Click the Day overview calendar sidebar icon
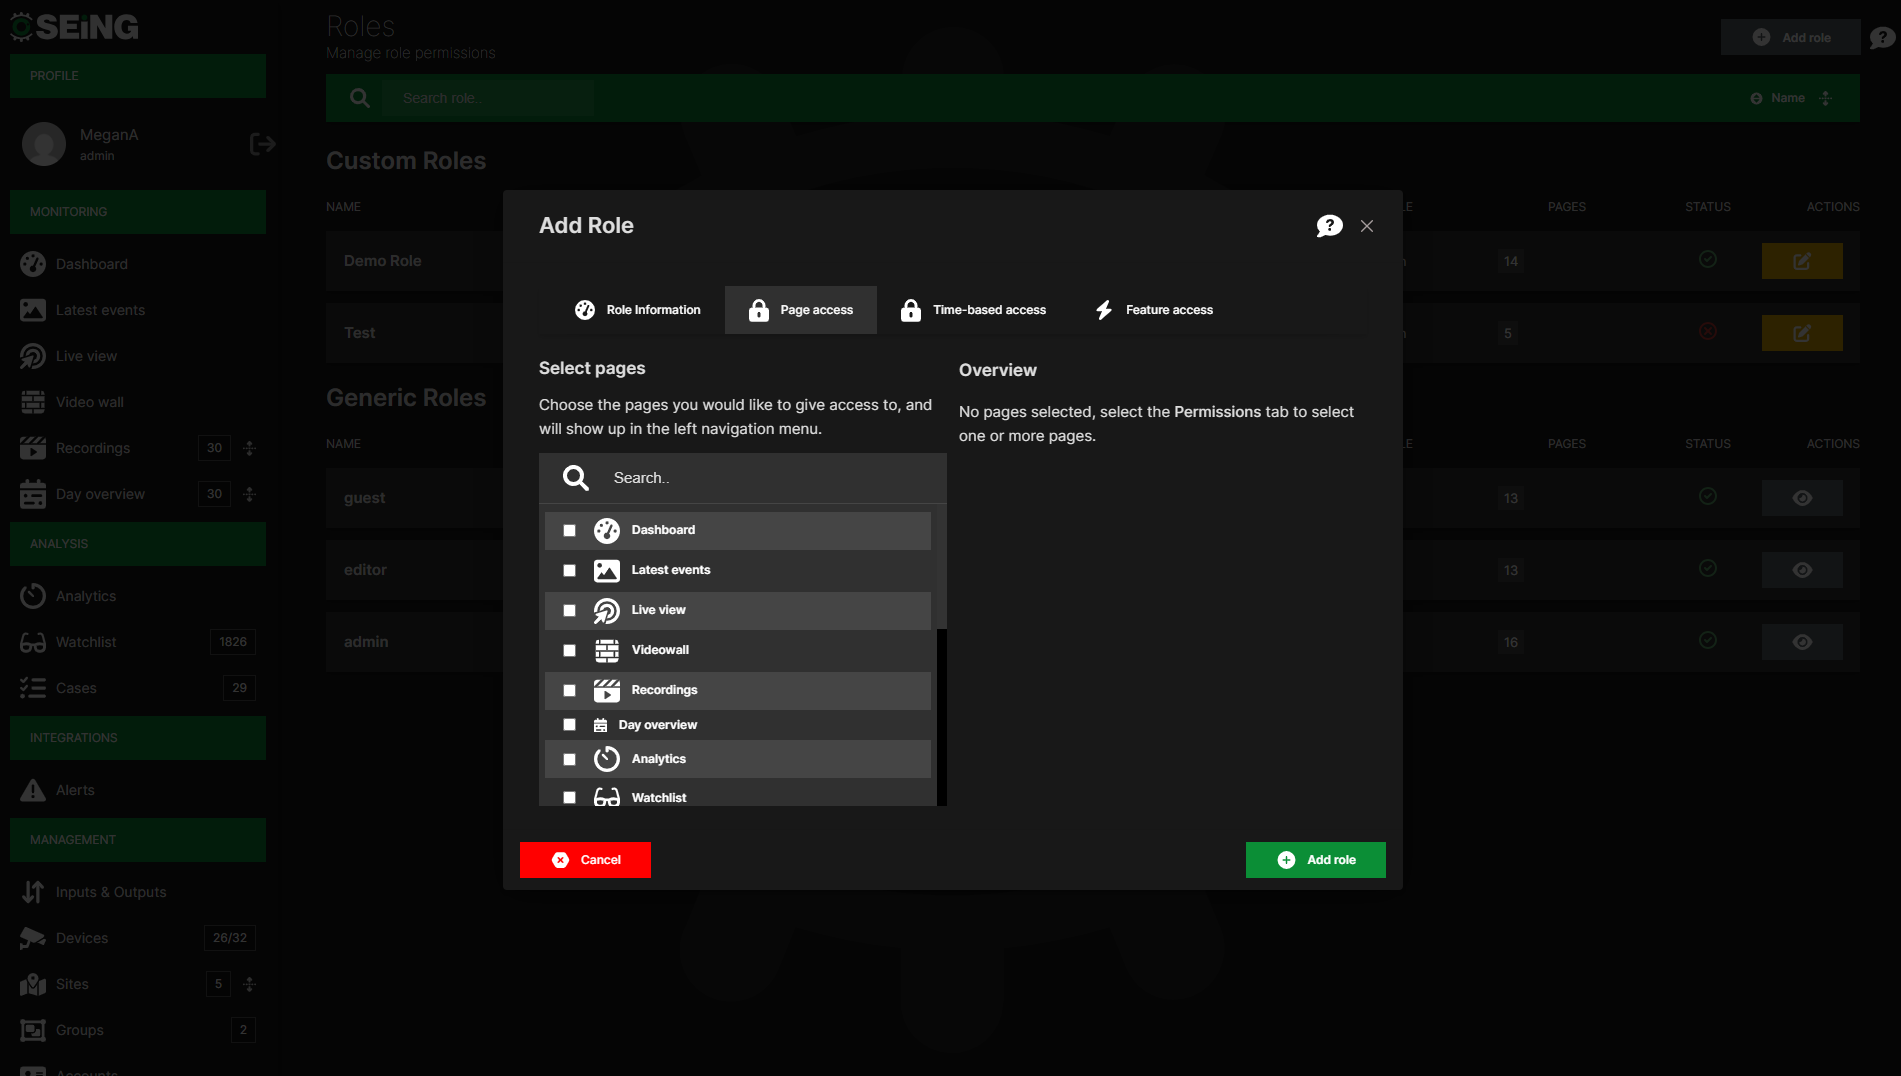 click(x=33, y=494)
